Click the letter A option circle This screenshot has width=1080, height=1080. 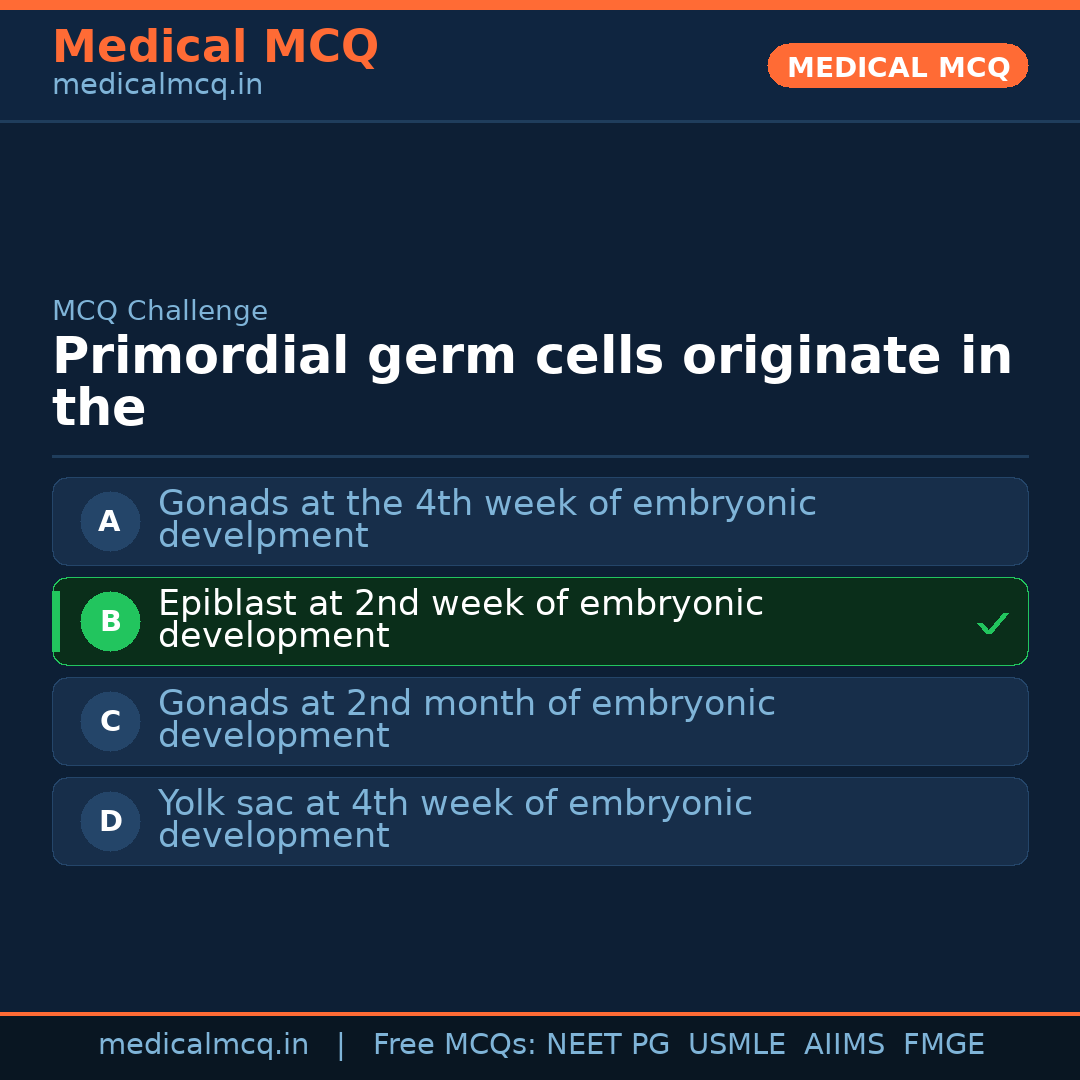point(110,521)
